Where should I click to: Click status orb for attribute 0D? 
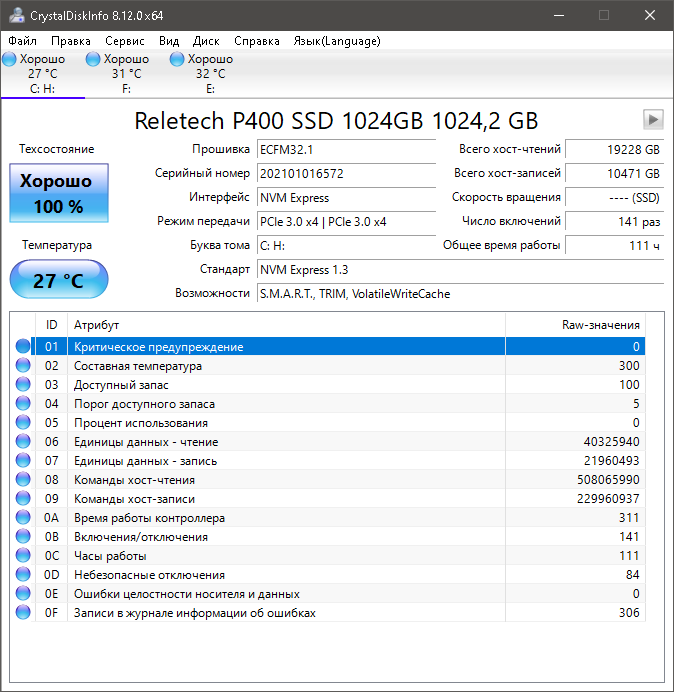[23, 575]
